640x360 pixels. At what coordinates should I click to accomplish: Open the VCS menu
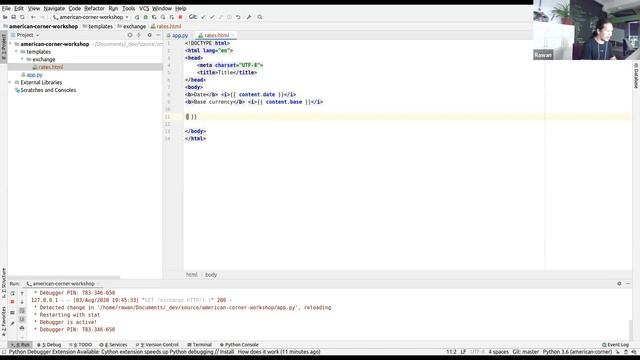coord(144,8)
